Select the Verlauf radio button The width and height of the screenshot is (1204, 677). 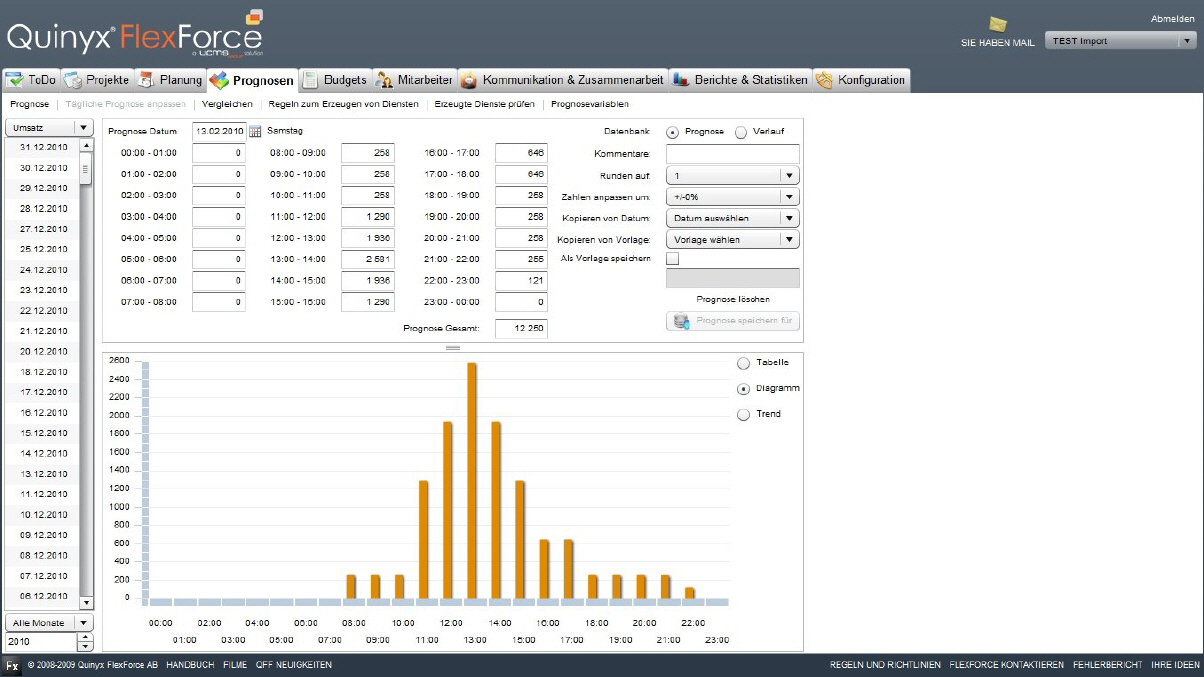741,132
